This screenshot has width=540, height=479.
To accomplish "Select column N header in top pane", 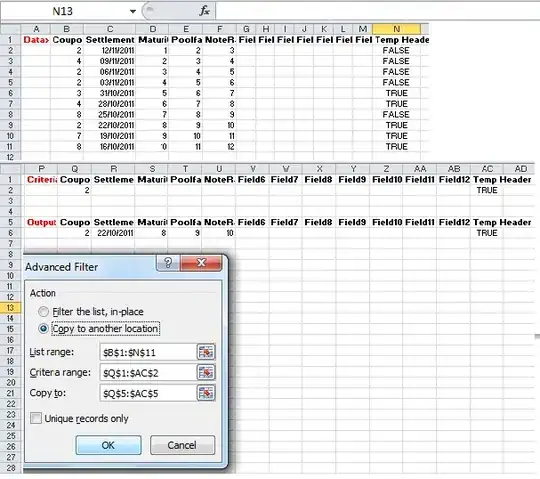I will (396, 29).
